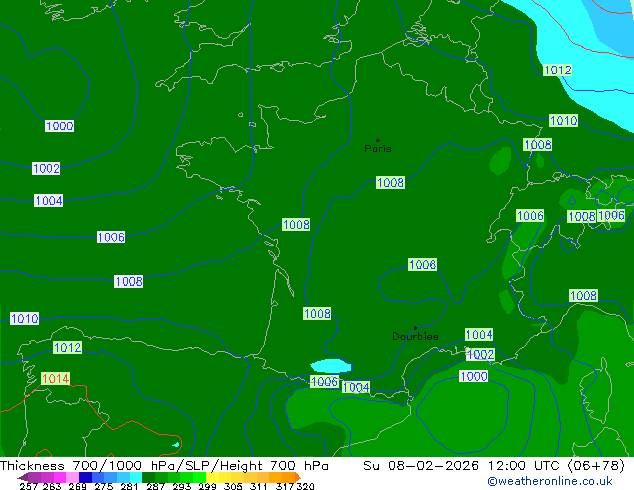The width and height of the screenshot is (634, 490).
Task: Click the cyan patch north of the Pyrenees
Action: (331, 366)
